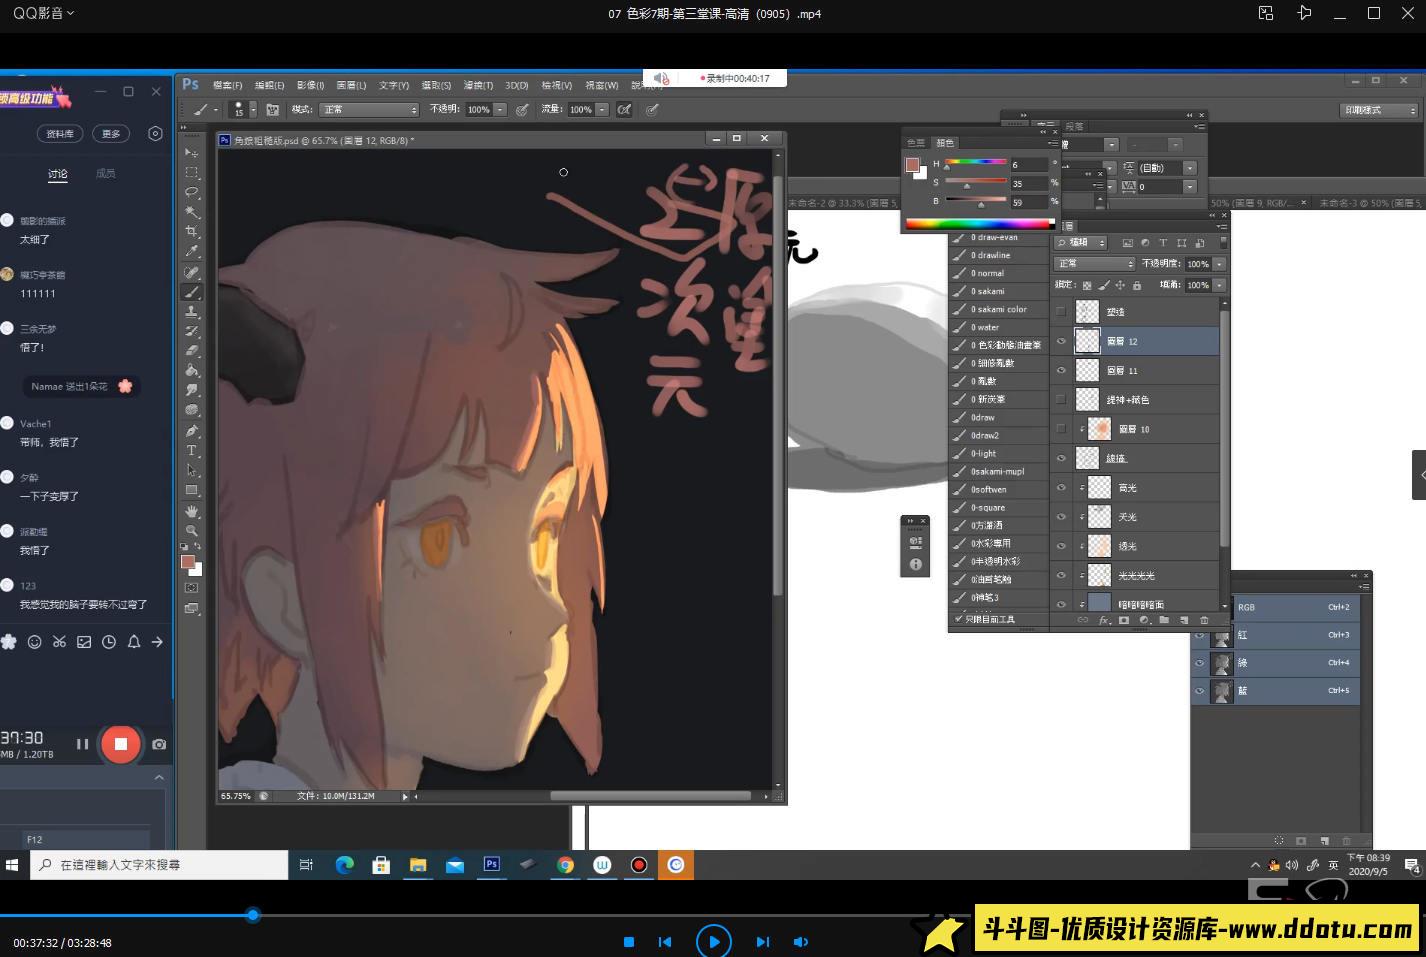Click the delete layer trash icon
1426x957 pixels.
pyautogui.click(x=1204, y=620)
